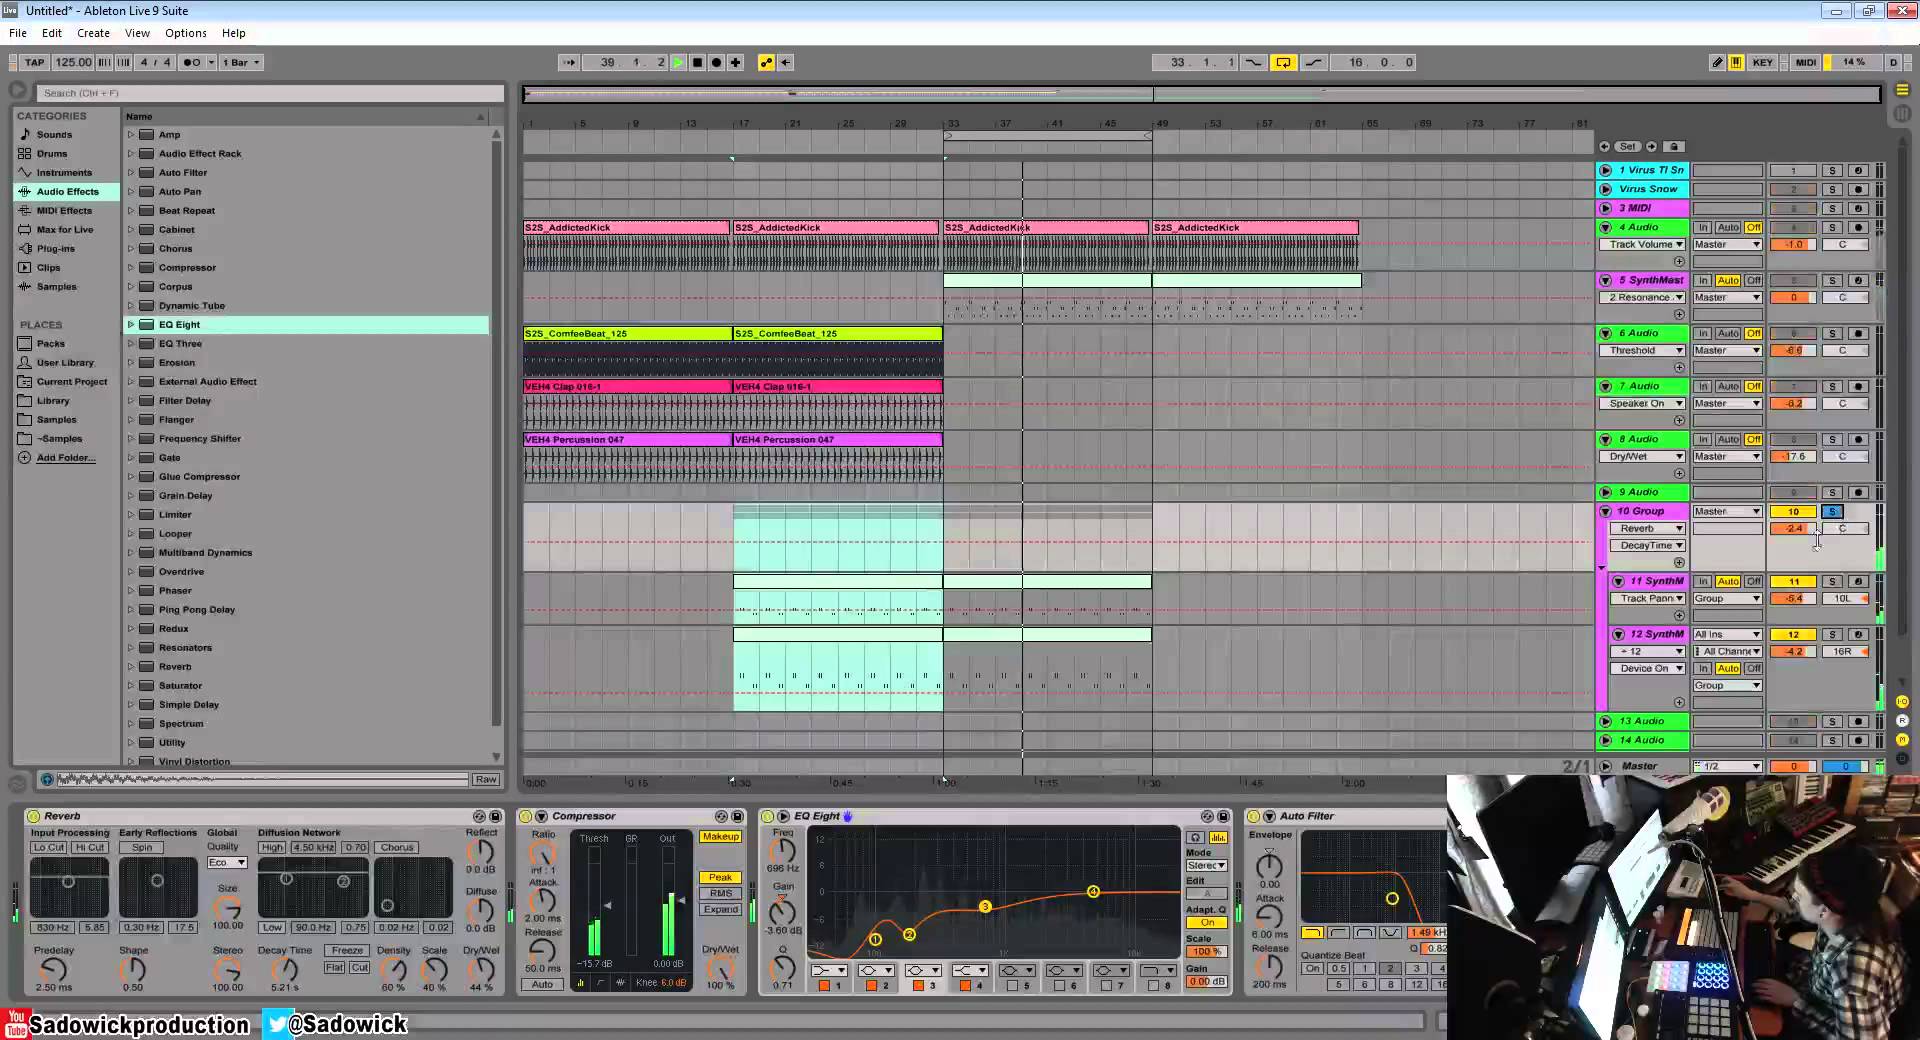The image size is (1920, 1040).
Task: Solo the 10 Group track
Action: click(x=1832, y=511)
